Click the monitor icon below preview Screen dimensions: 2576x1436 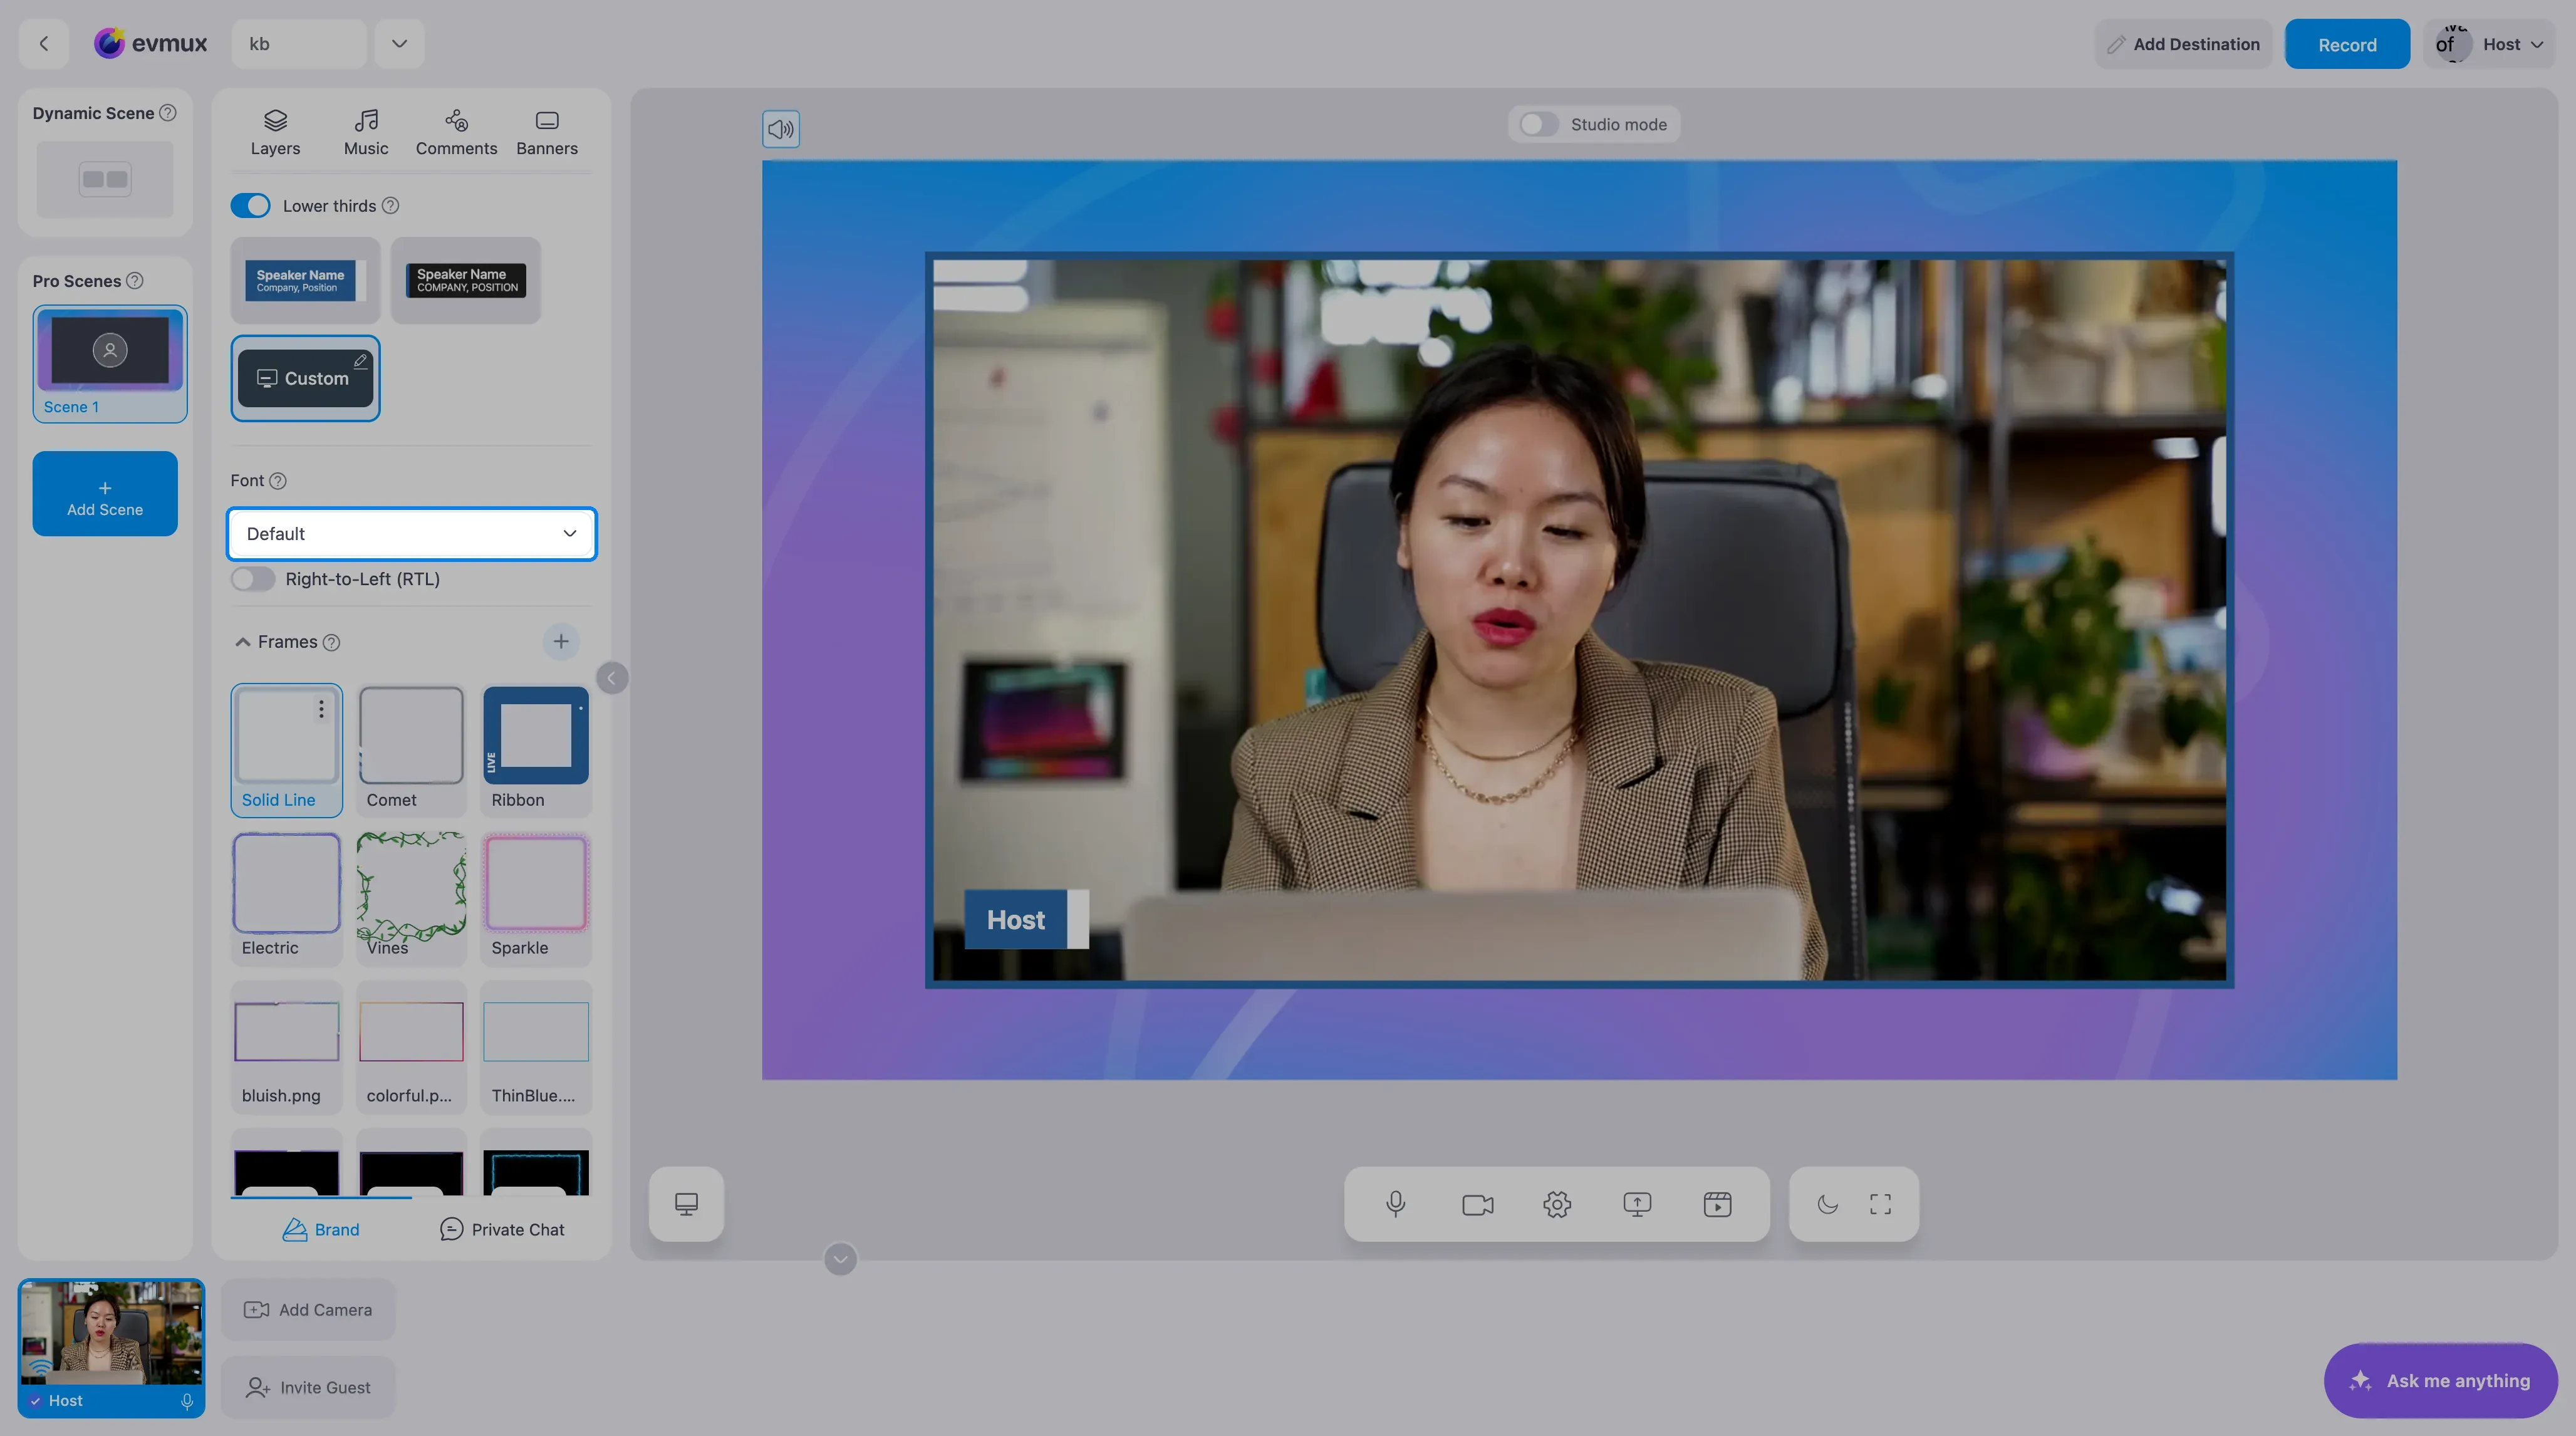[x=686, y=1204]
